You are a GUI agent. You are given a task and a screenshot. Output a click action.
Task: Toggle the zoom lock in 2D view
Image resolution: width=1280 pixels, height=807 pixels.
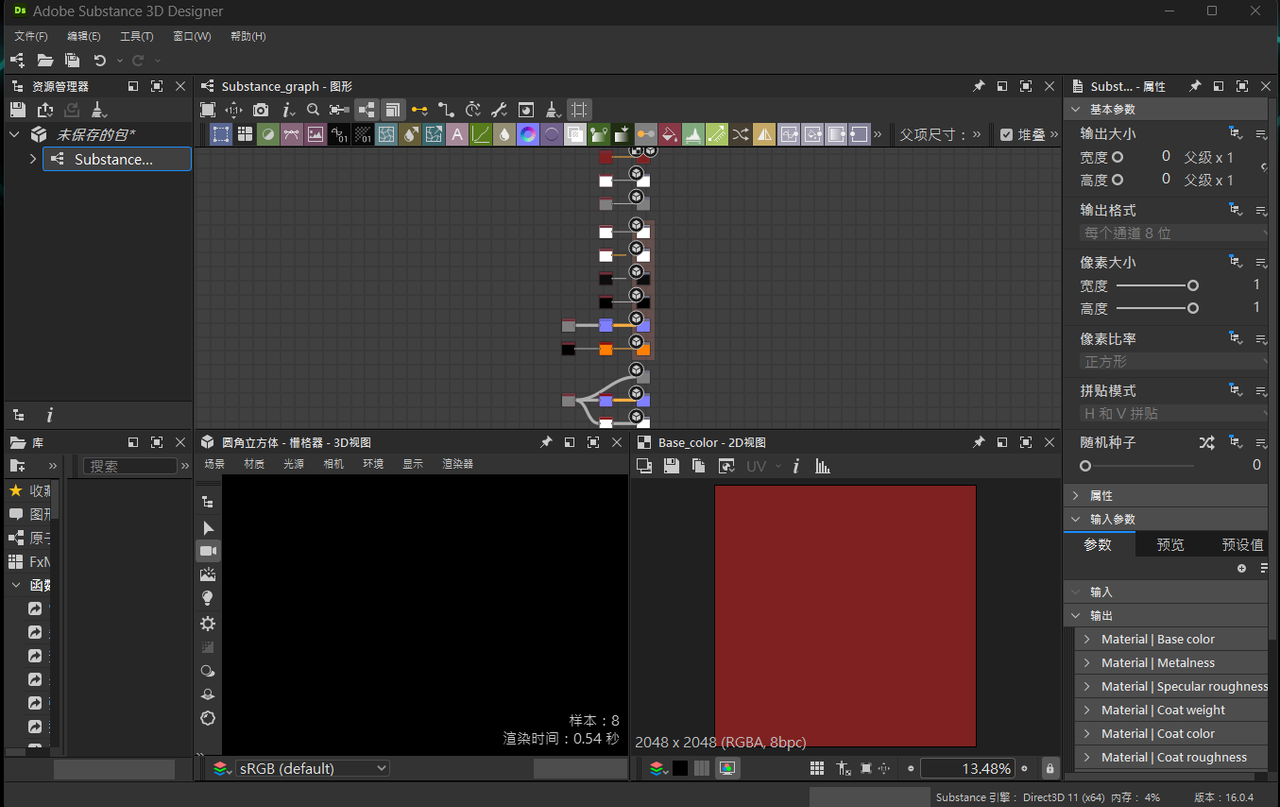tap(1049, 768)
